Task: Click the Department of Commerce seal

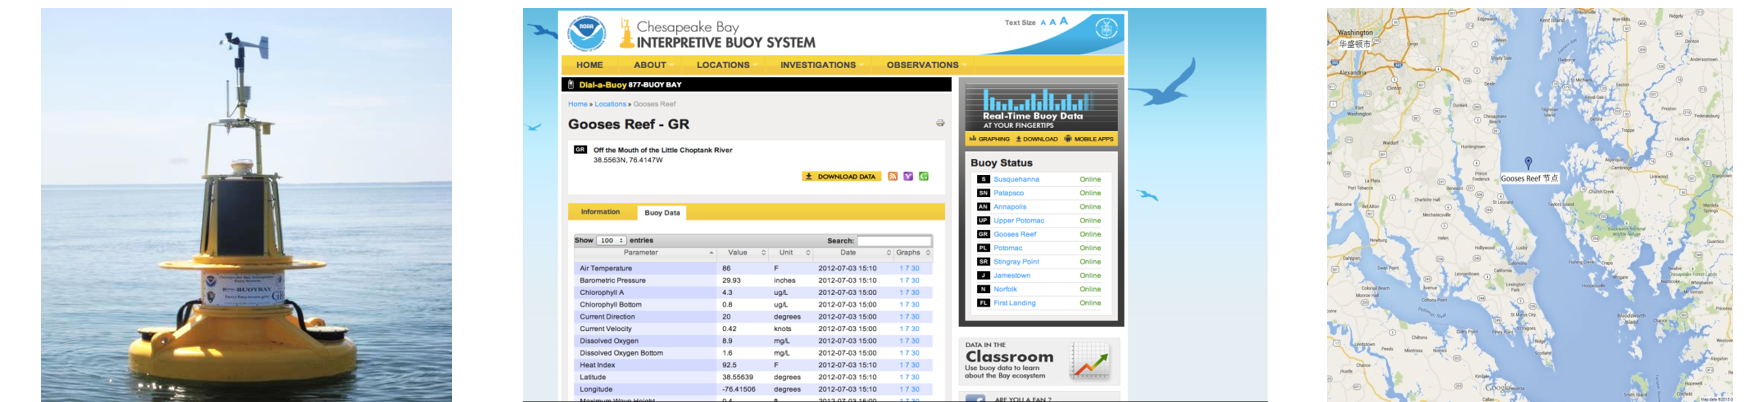Action: coord(1106,28)
